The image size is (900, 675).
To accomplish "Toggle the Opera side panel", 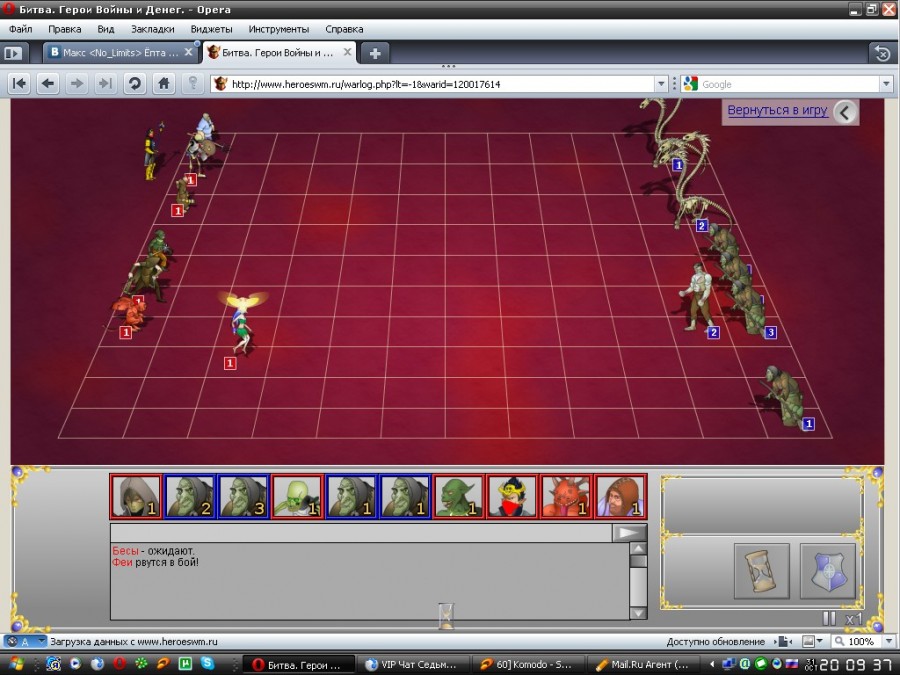I will (13, 53).
